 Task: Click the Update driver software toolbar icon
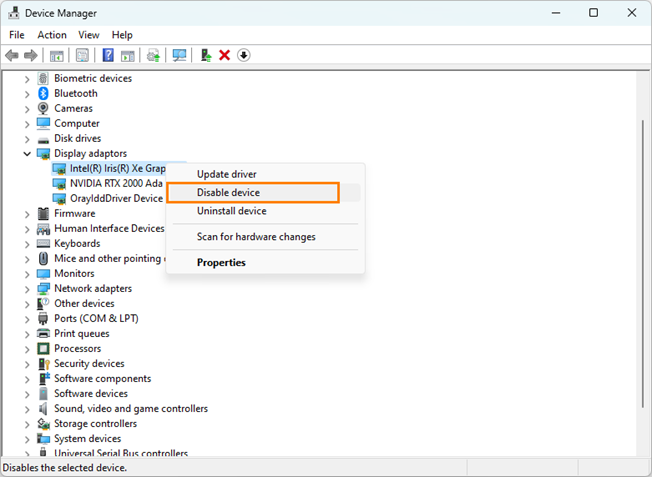pos(153,55)
